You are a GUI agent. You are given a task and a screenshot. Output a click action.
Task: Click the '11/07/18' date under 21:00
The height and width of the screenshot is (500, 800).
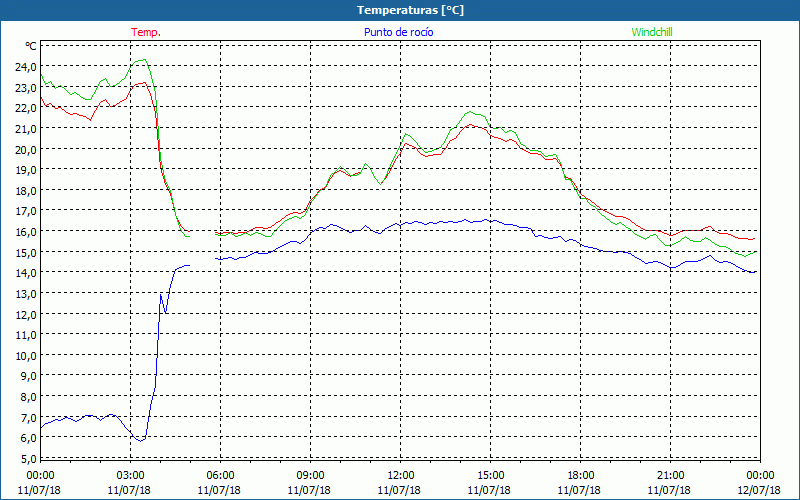click(x=669, y=490)
